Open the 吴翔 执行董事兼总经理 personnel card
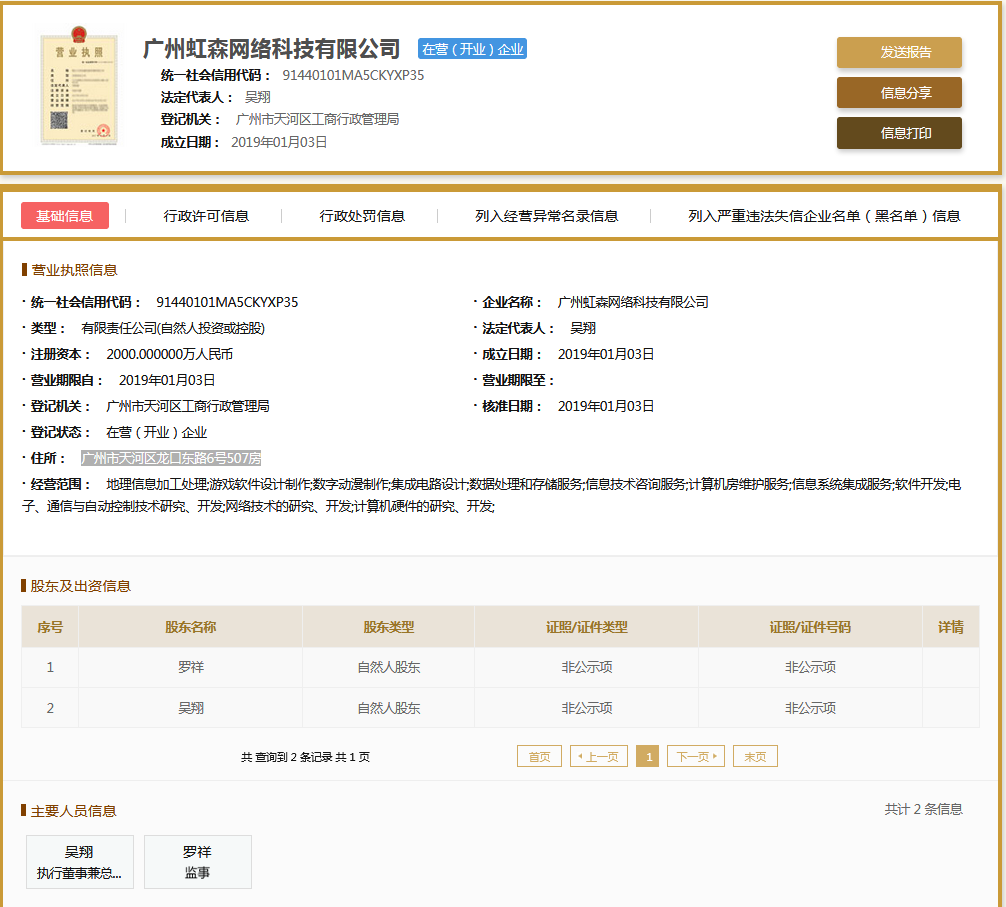 point(79,862)
